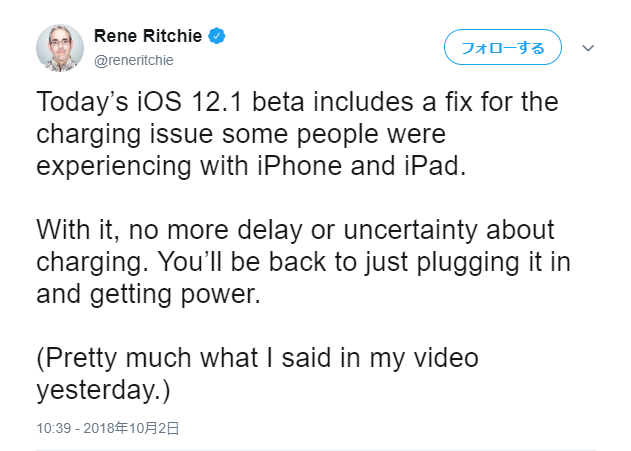Viewport: 631px width, 451px height.
Task: Click the word "Today's" at tweet start
Action: (x=82, y=101)
